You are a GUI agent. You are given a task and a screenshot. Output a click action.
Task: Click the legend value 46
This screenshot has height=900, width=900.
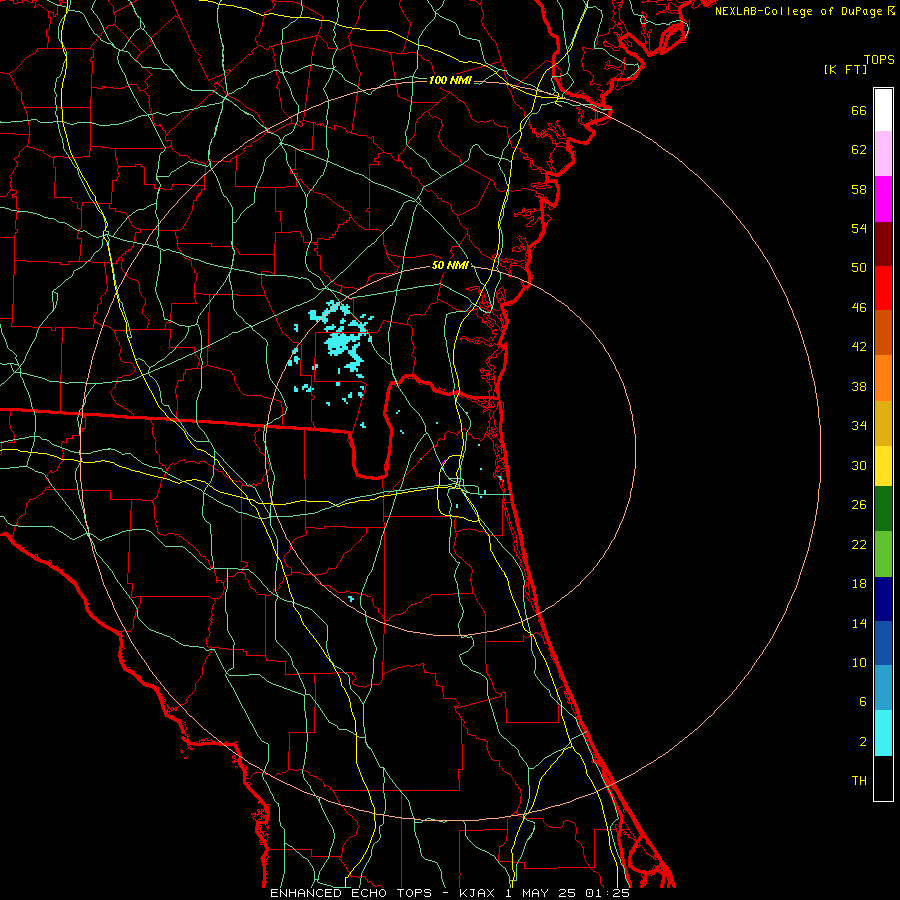tap(859, 308)
